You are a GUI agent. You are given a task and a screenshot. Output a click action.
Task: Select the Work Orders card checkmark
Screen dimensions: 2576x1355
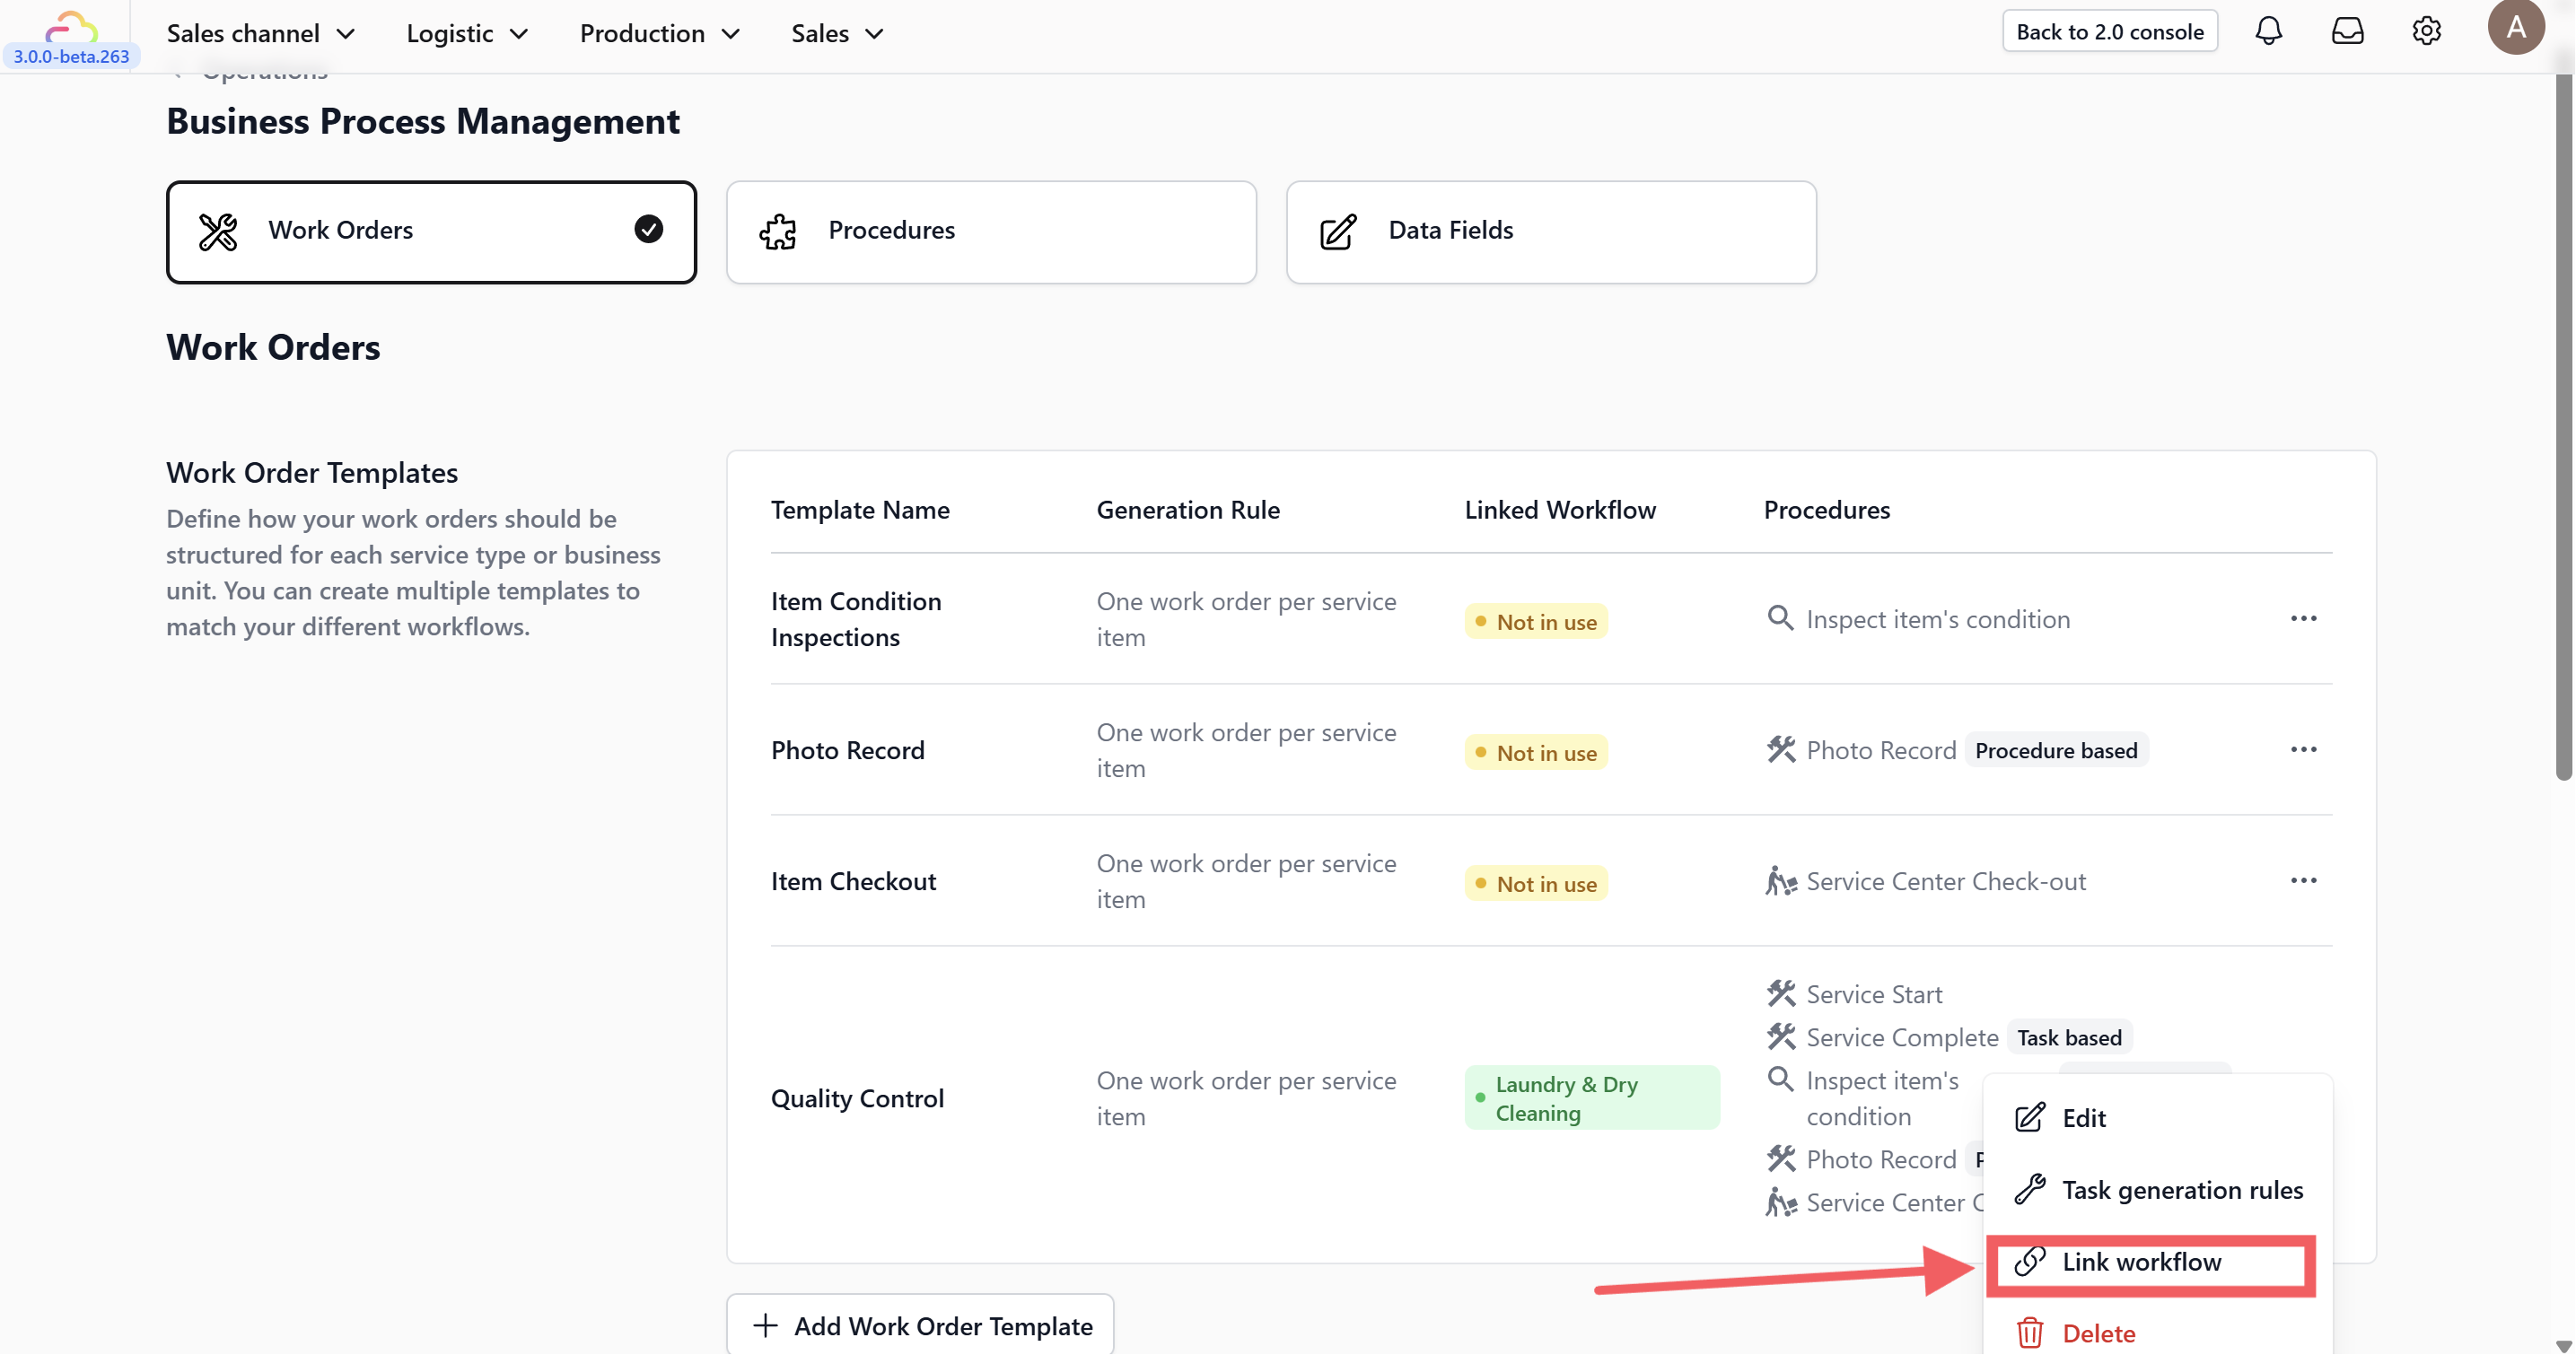[648, 230]
